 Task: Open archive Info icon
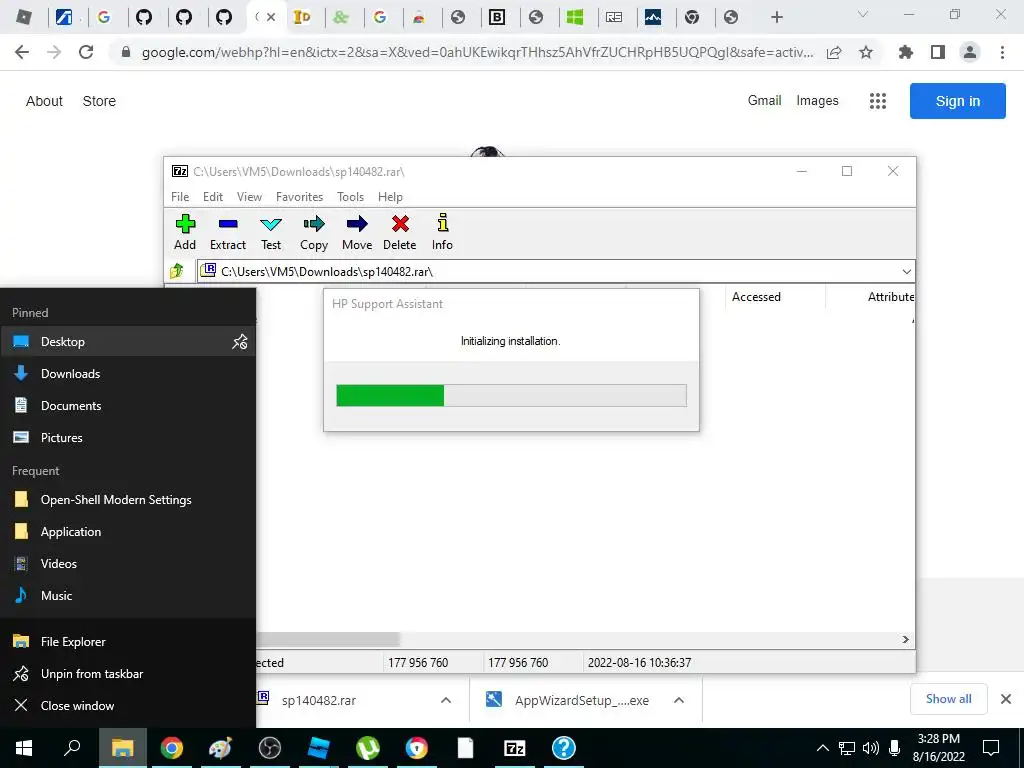[442, 232]
